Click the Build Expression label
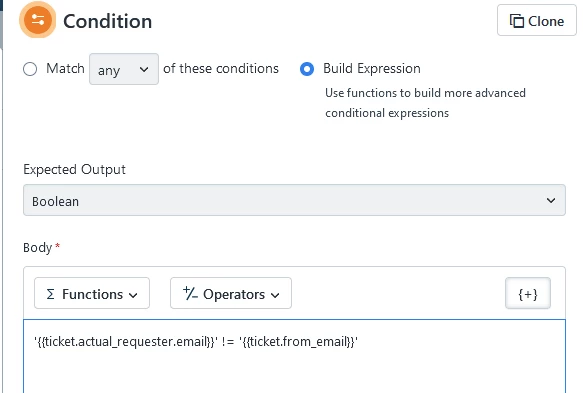583x393 pixels. pyautogui.click(x=372, y=69)
